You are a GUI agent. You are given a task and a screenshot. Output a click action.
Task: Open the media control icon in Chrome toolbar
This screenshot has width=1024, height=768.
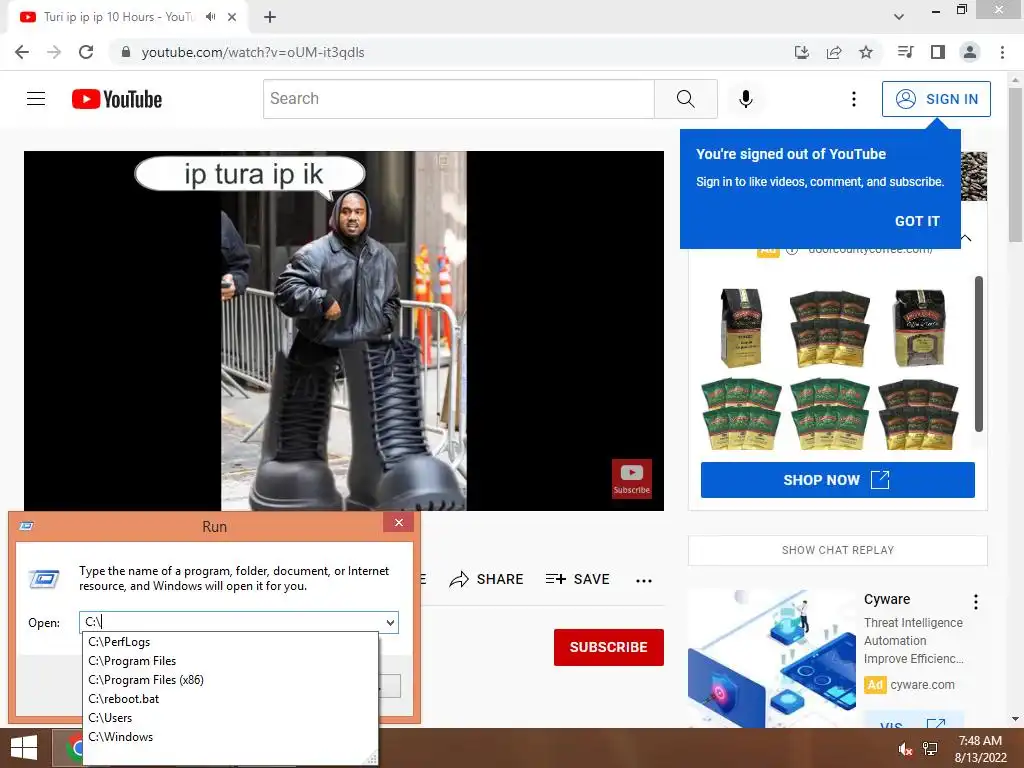[906, 52]
